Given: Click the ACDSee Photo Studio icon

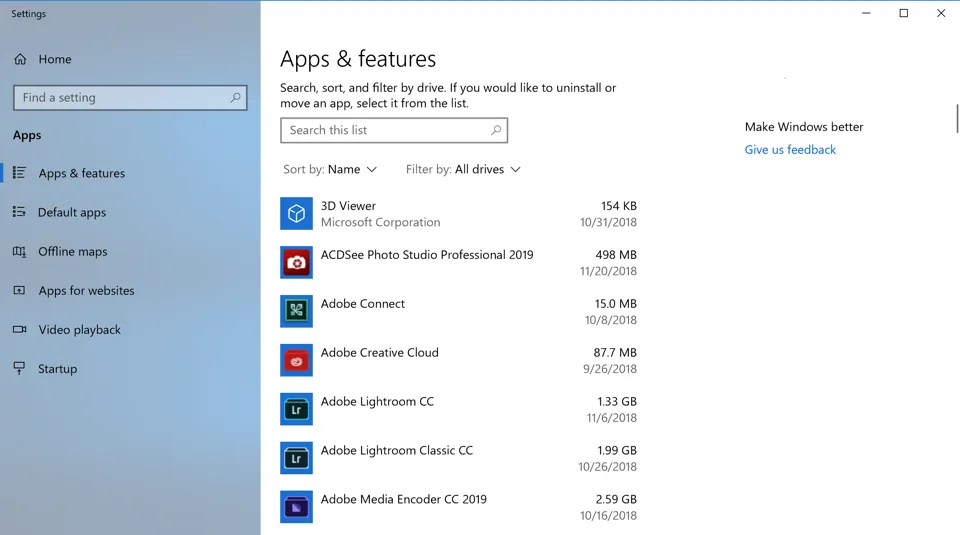Looking at the screenshot, I should pyautogui.click(x=296, y=263).
